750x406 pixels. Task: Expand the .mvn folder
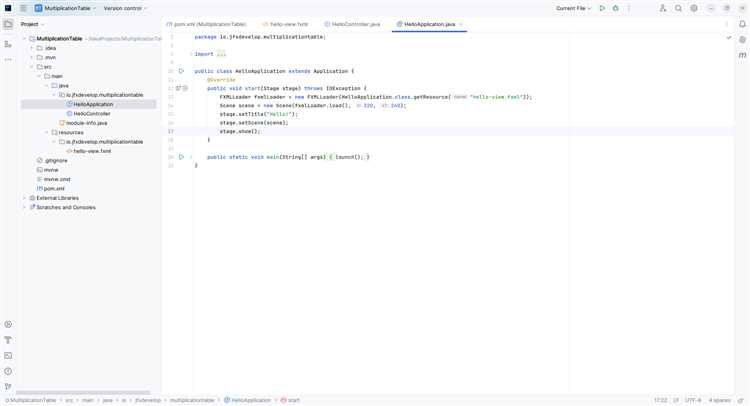click(x=32, y=57)
